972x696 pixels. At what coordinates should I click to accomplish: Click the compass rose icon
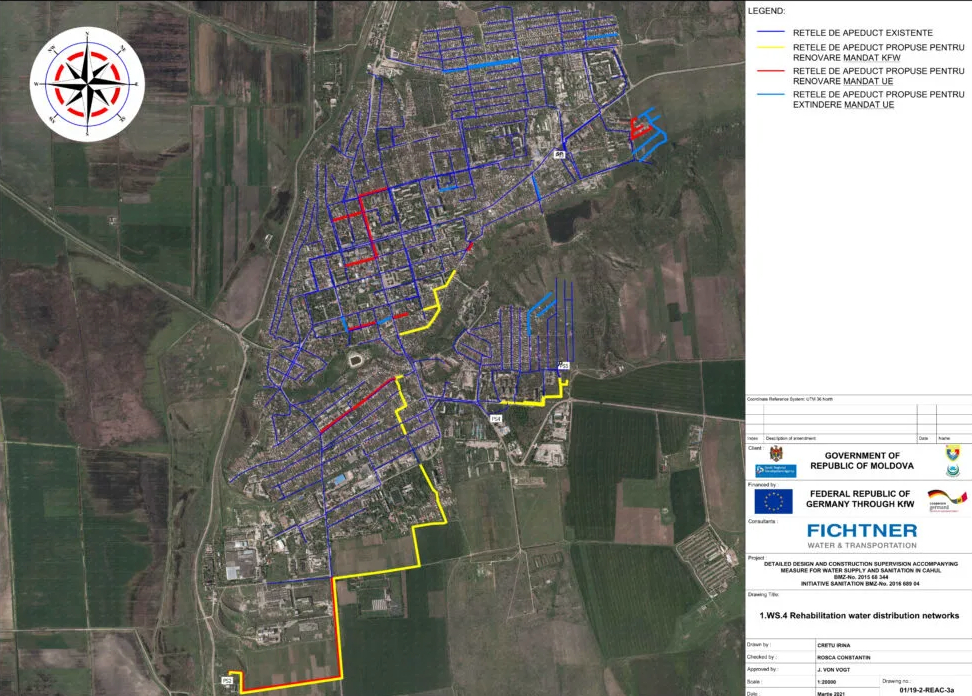87,84
